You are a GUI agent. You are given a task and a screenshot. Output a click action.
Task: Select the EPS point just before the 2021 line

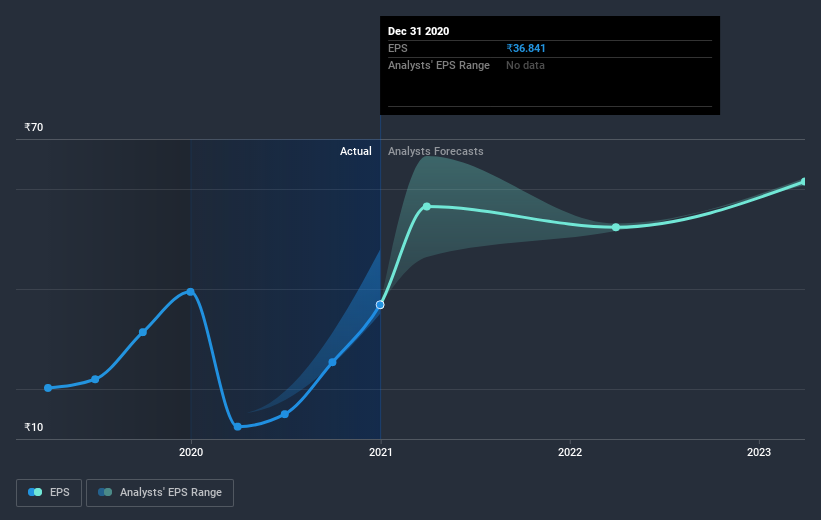(332, 362)
